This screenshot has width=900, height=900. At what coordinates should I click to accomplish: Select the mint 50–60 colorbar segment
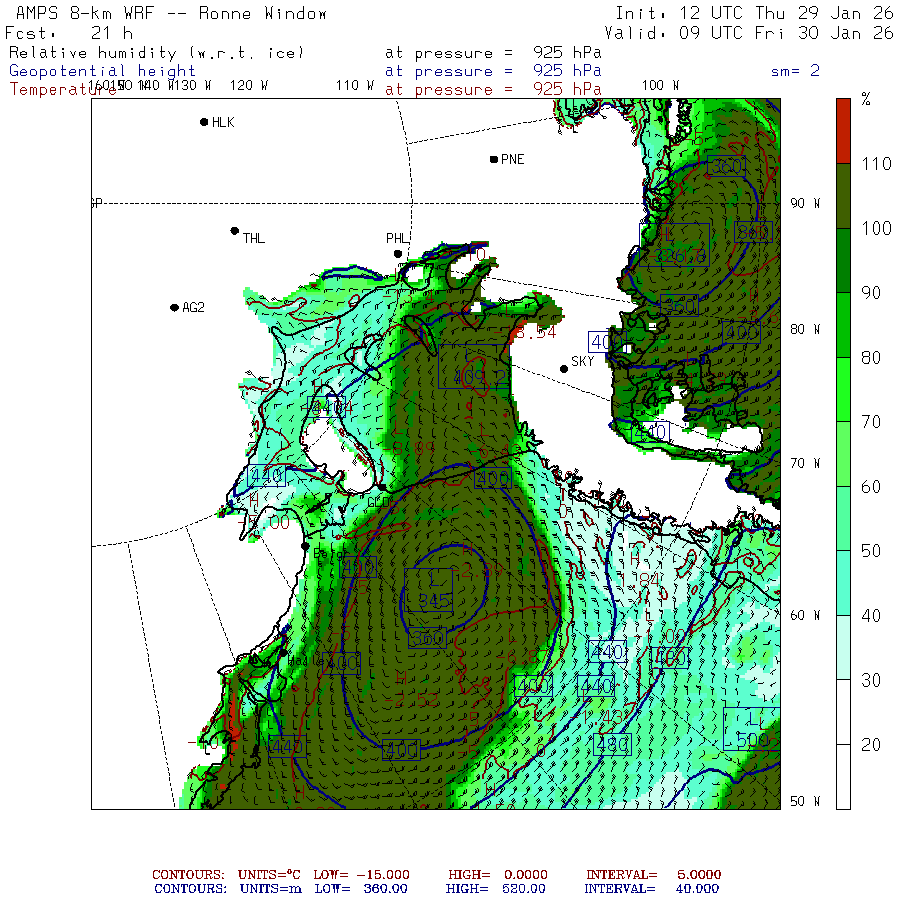[x=843, y=519]
